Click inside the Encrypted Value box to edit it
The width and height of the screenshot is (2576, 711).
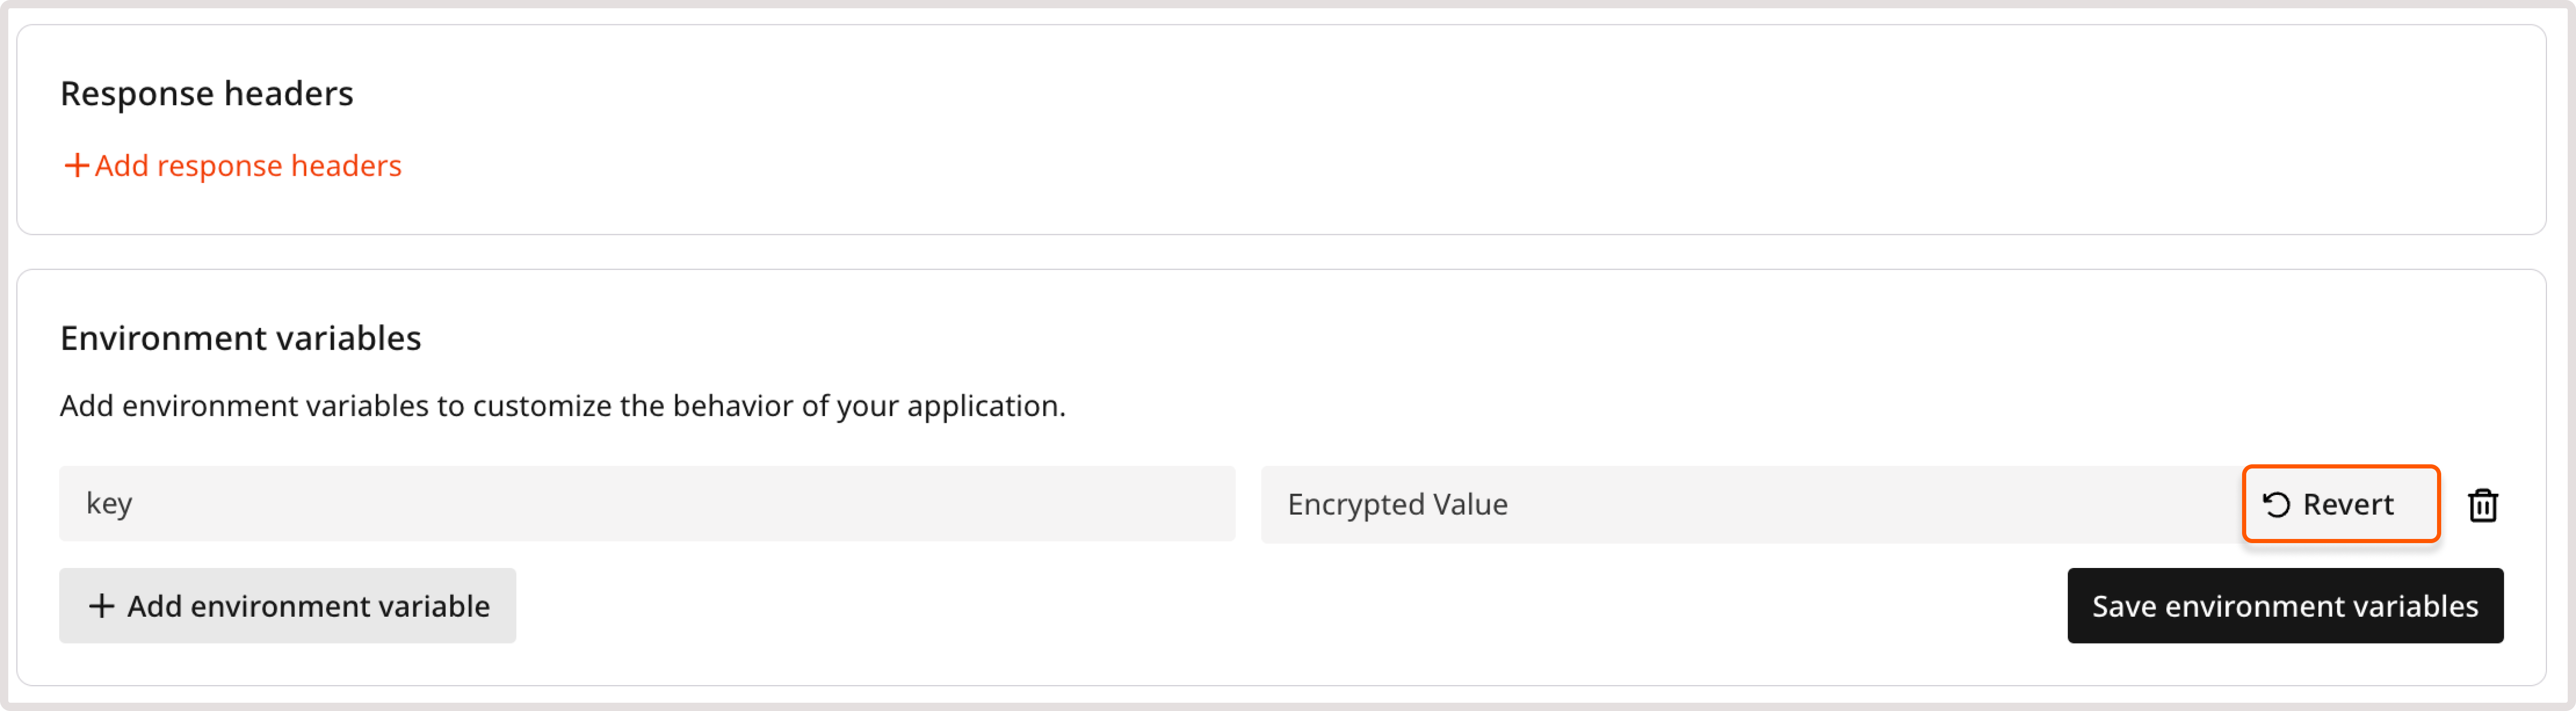(x=1700, y=504)
